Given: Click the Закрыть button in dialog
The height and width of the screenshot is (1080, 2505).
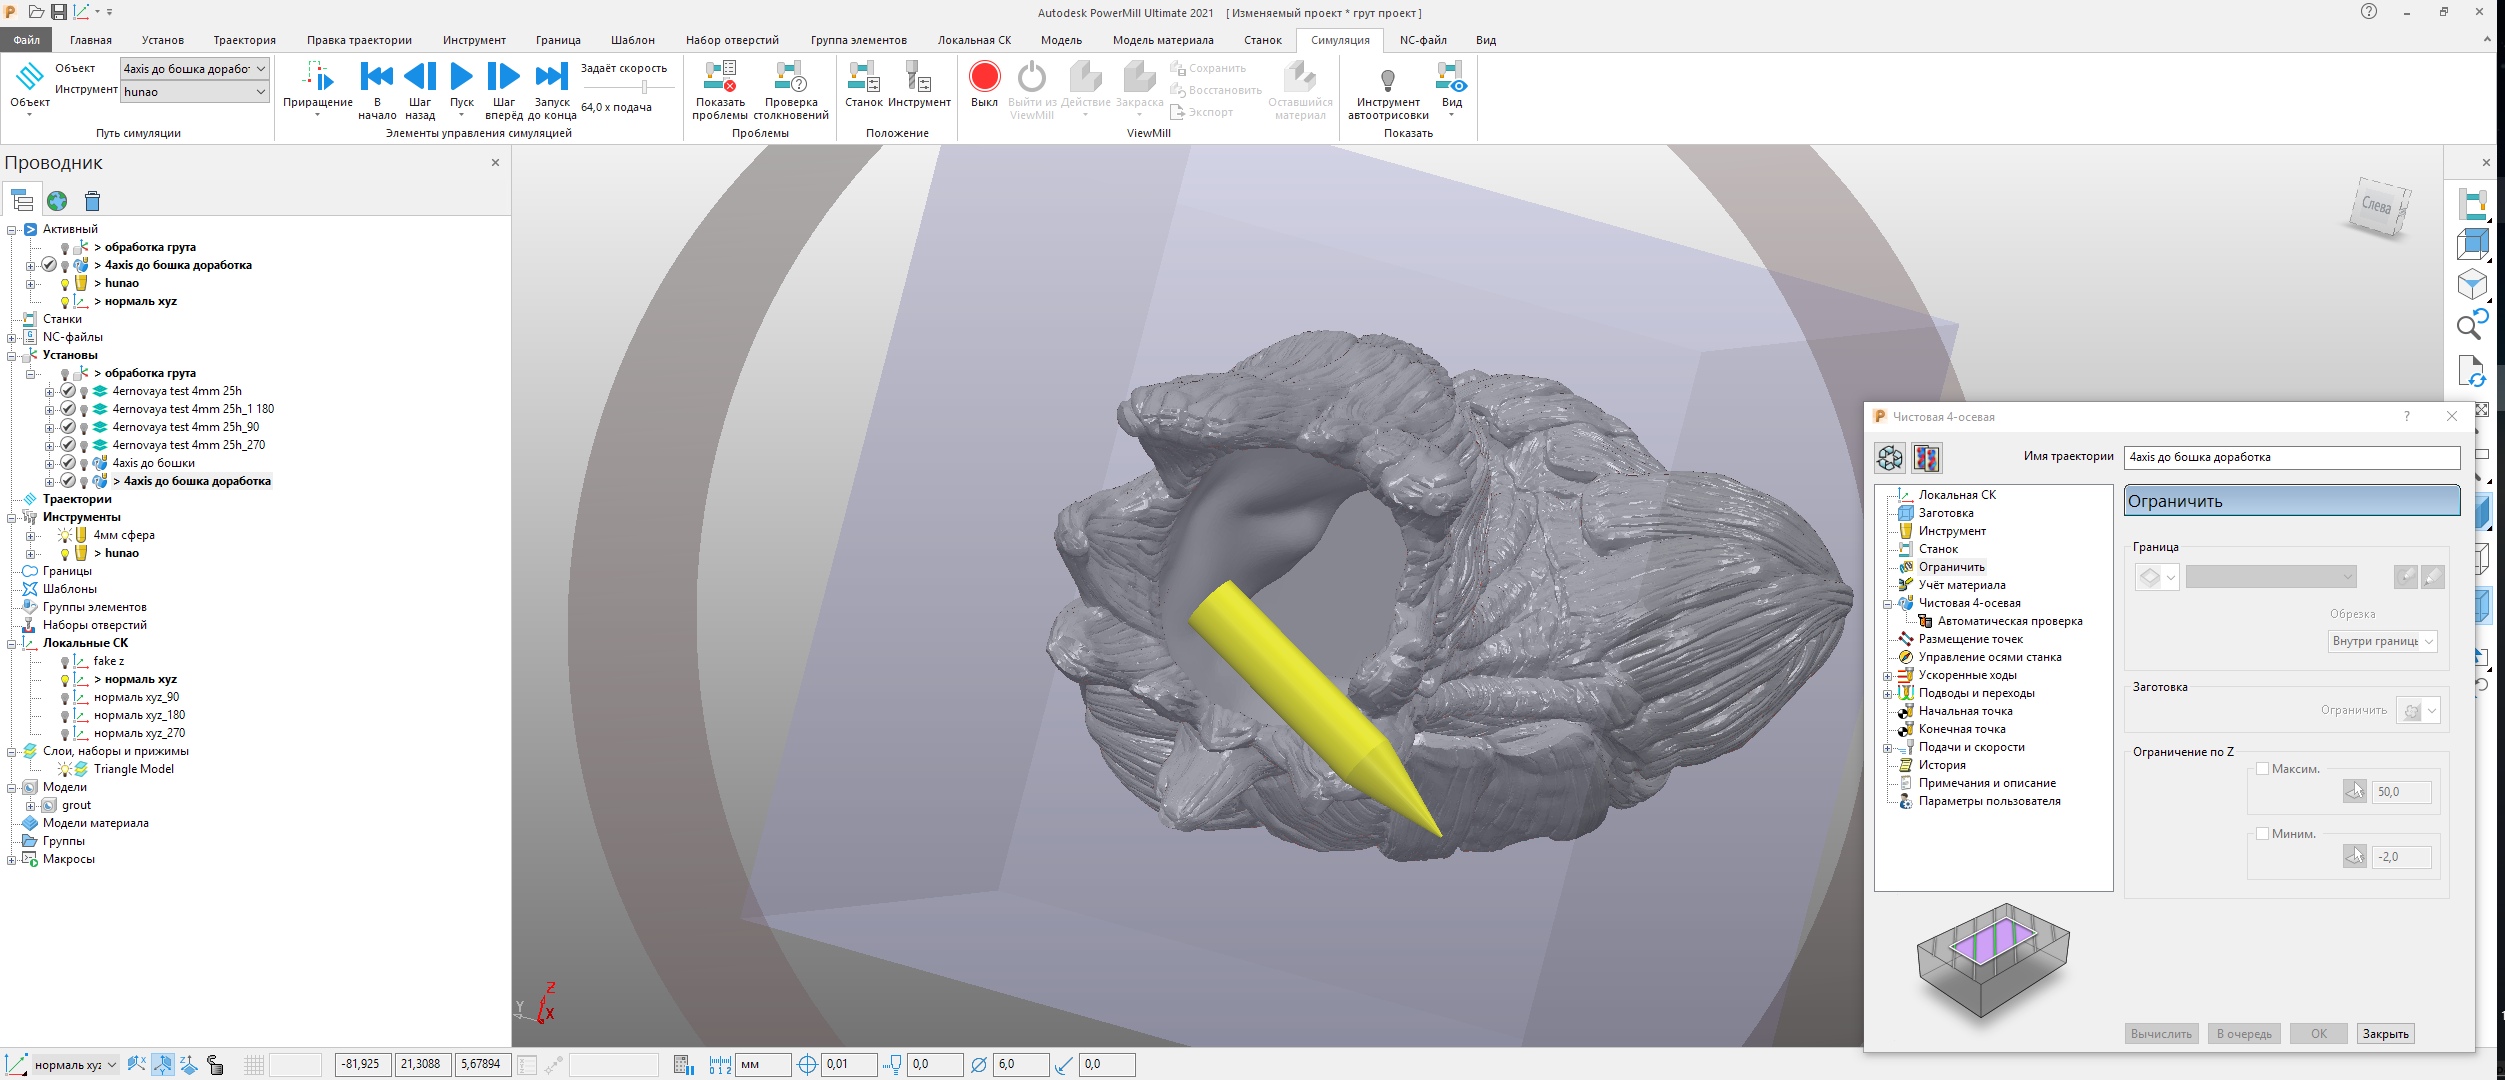Looking at the screenshot, I should pos(2385,1034).
